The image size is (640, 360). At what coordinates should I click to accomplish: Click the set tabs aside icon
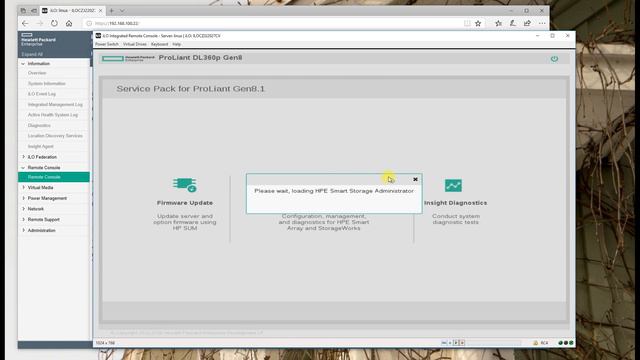pyautogui.click(x=33, y=11)
